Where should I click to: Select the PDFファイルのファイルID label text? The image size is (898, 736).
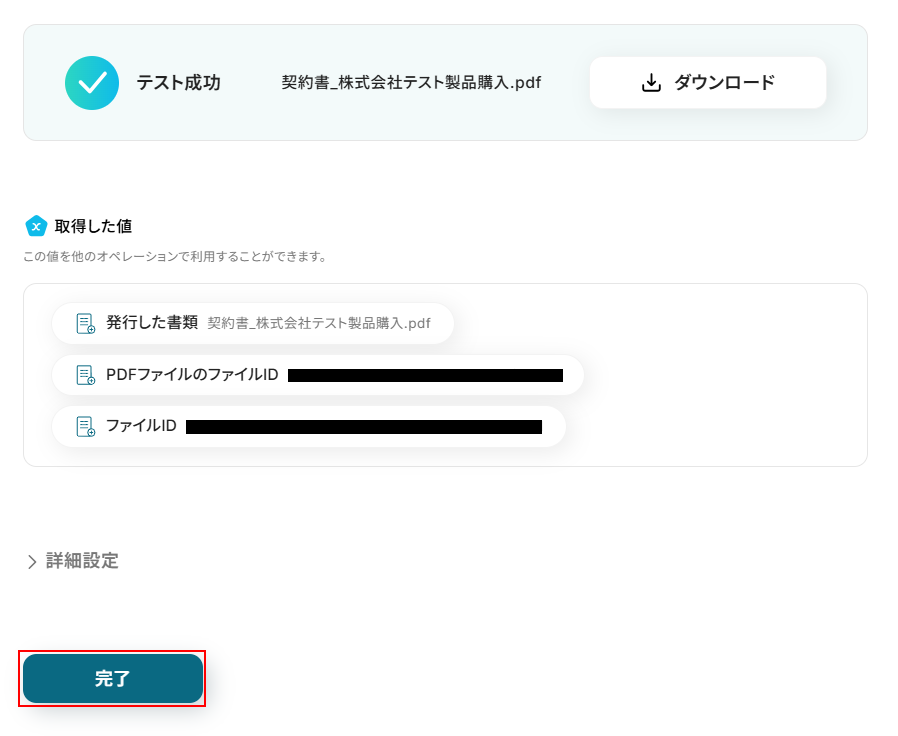click(x=192, y=375)
